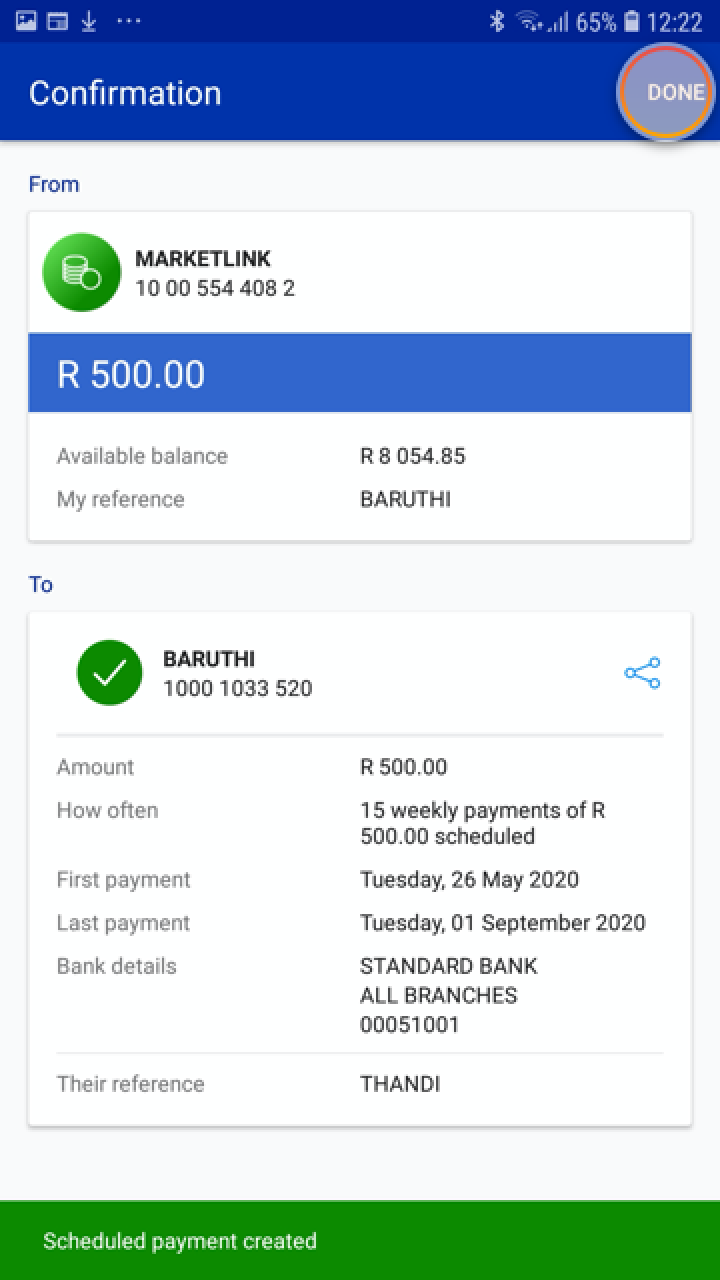The height and width of the screenshot is (1280, 720).
Task: Tap the first payment date value
Action: click(x=469, y=880)
